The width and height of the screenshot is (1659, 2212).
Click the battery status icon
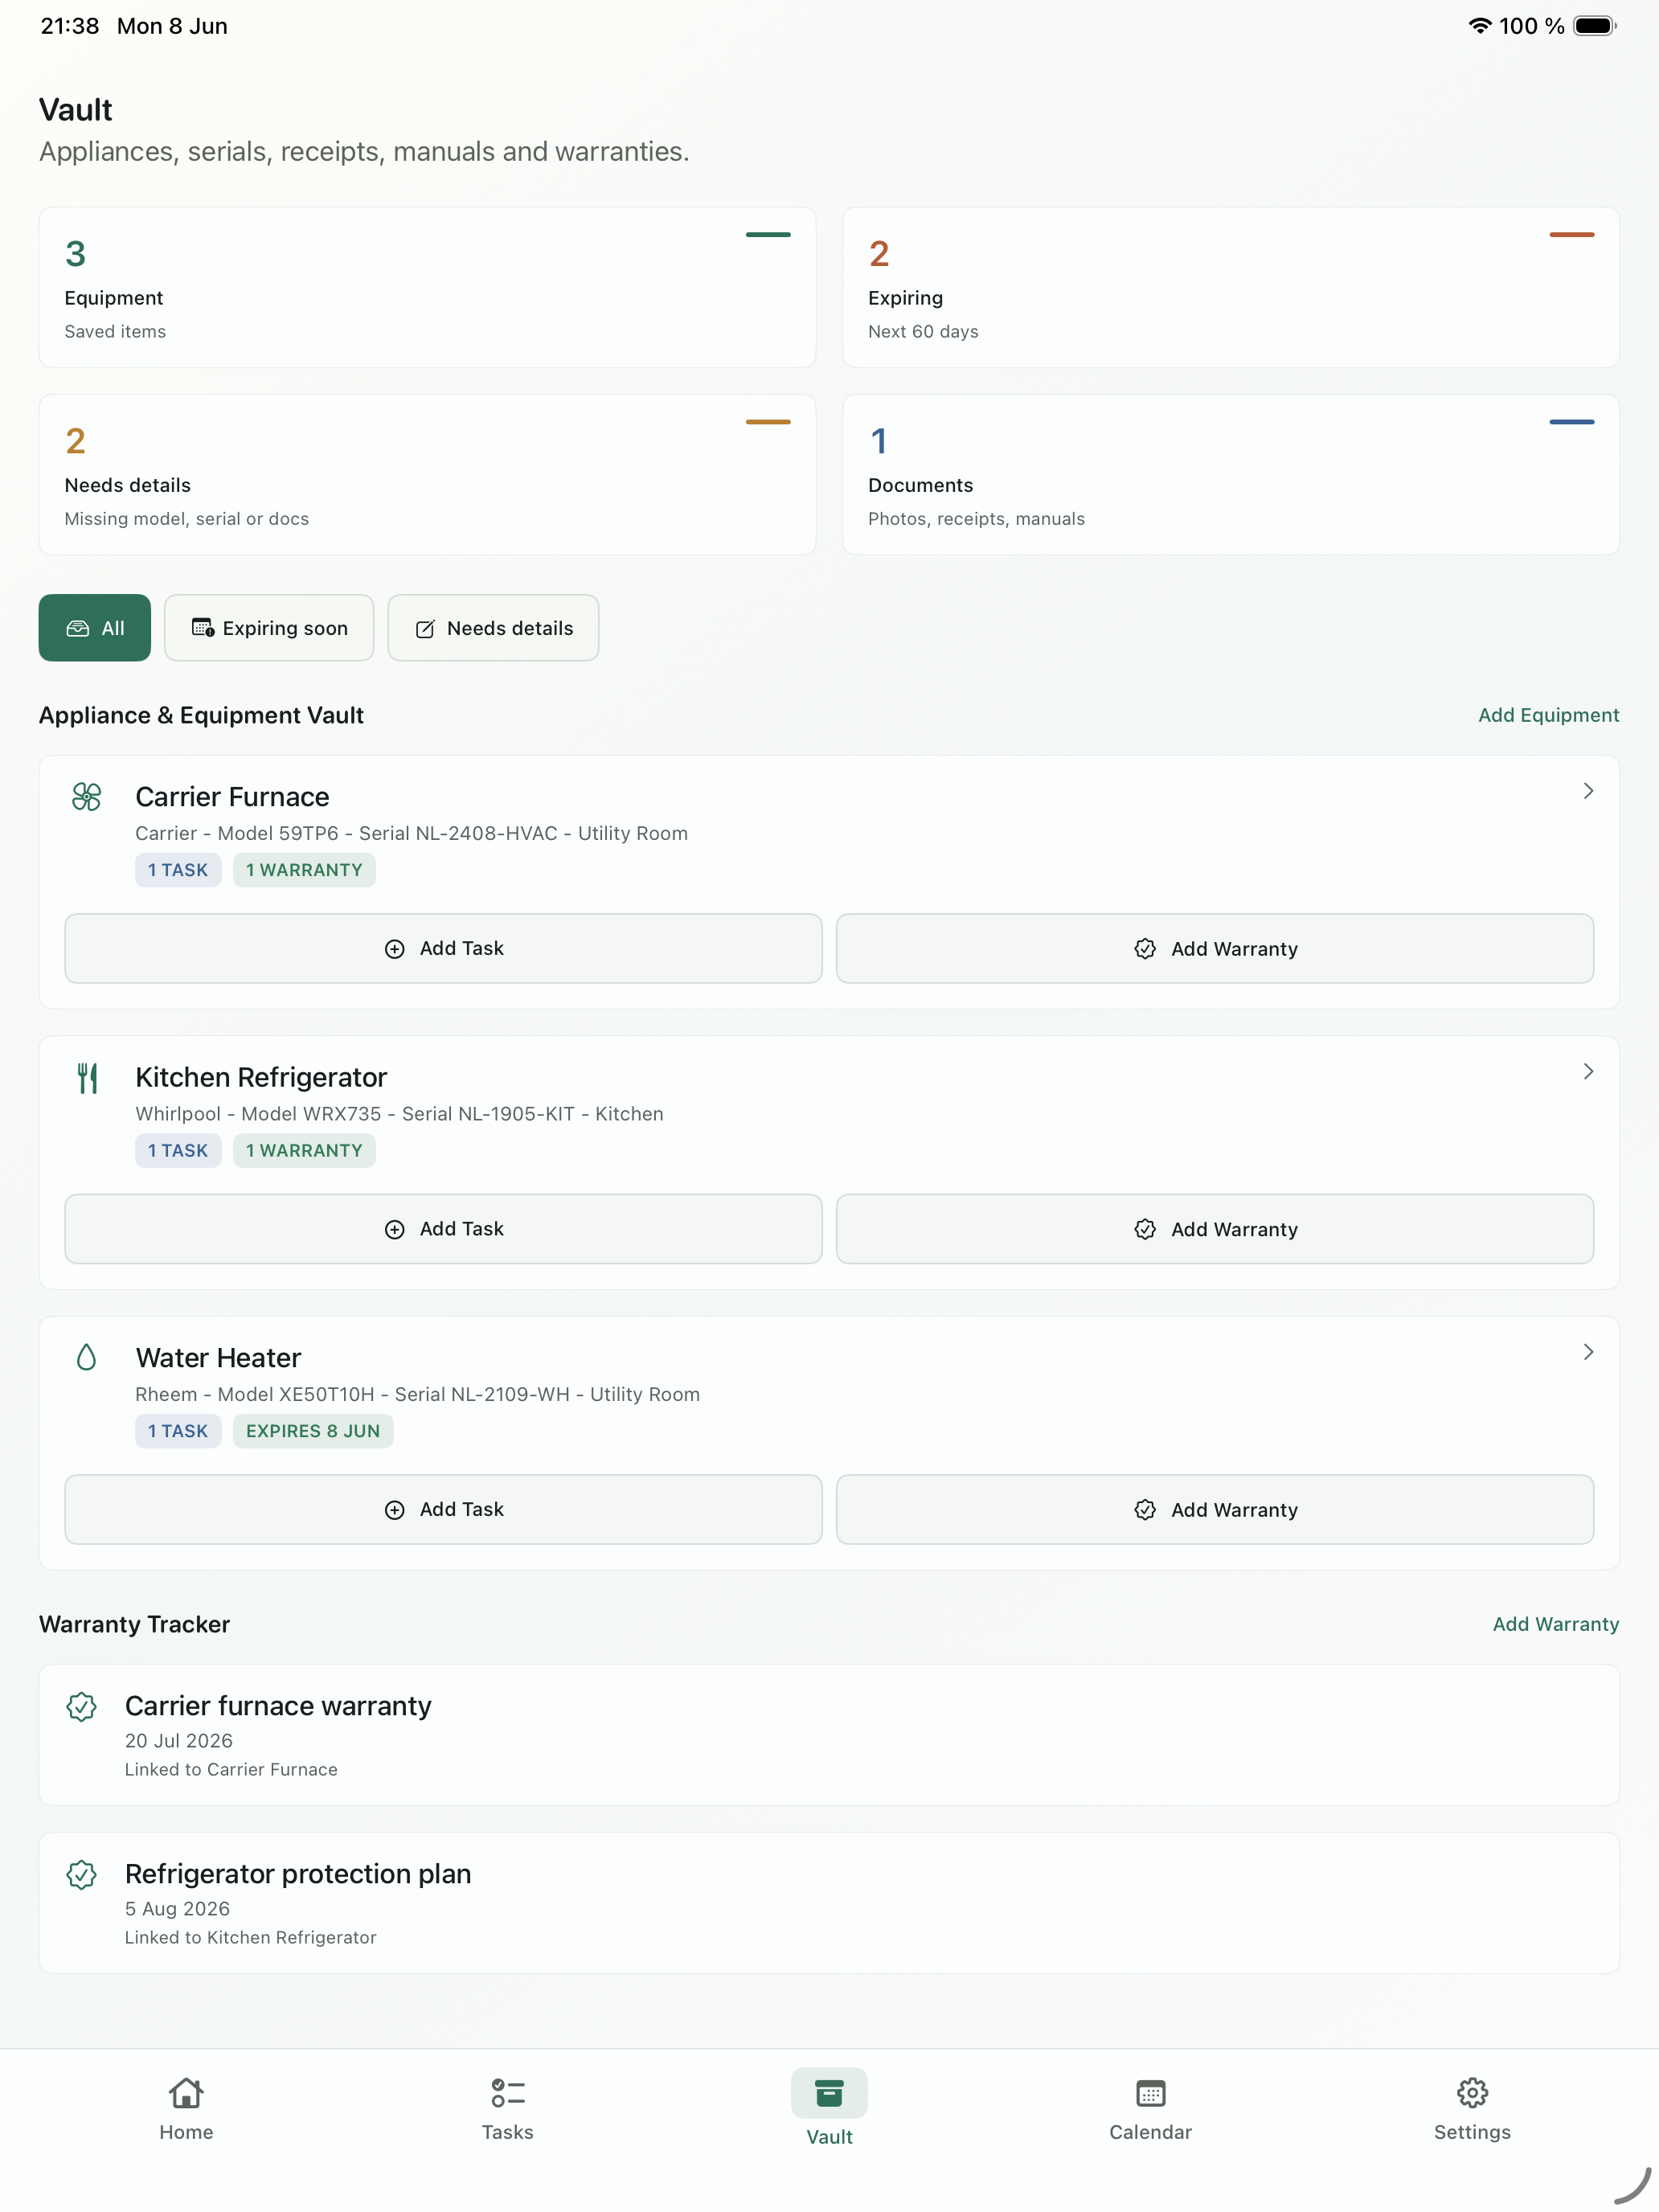(1595, 26)
